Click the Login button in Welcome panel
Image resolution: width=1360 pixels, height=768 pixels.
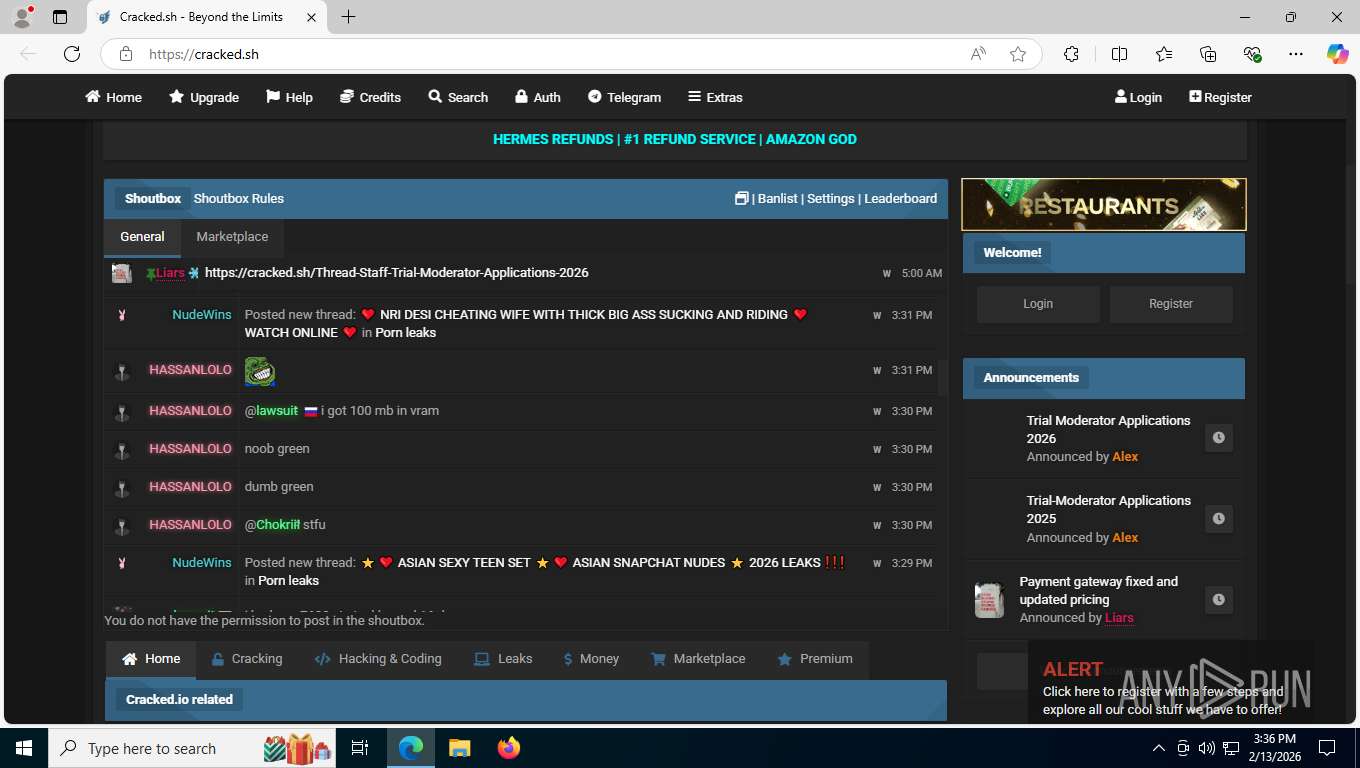pyautogui.click(x=1038, y=303)
